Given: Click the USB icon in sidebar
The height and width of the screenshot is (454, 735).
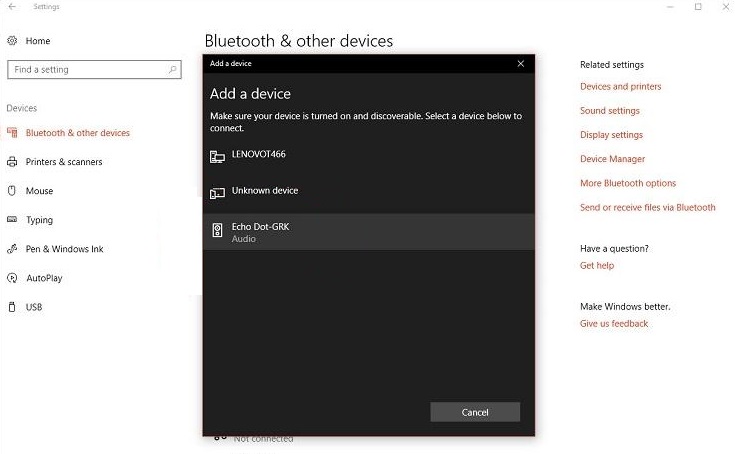Looking at the screenshot, I should tap(12, 307).
